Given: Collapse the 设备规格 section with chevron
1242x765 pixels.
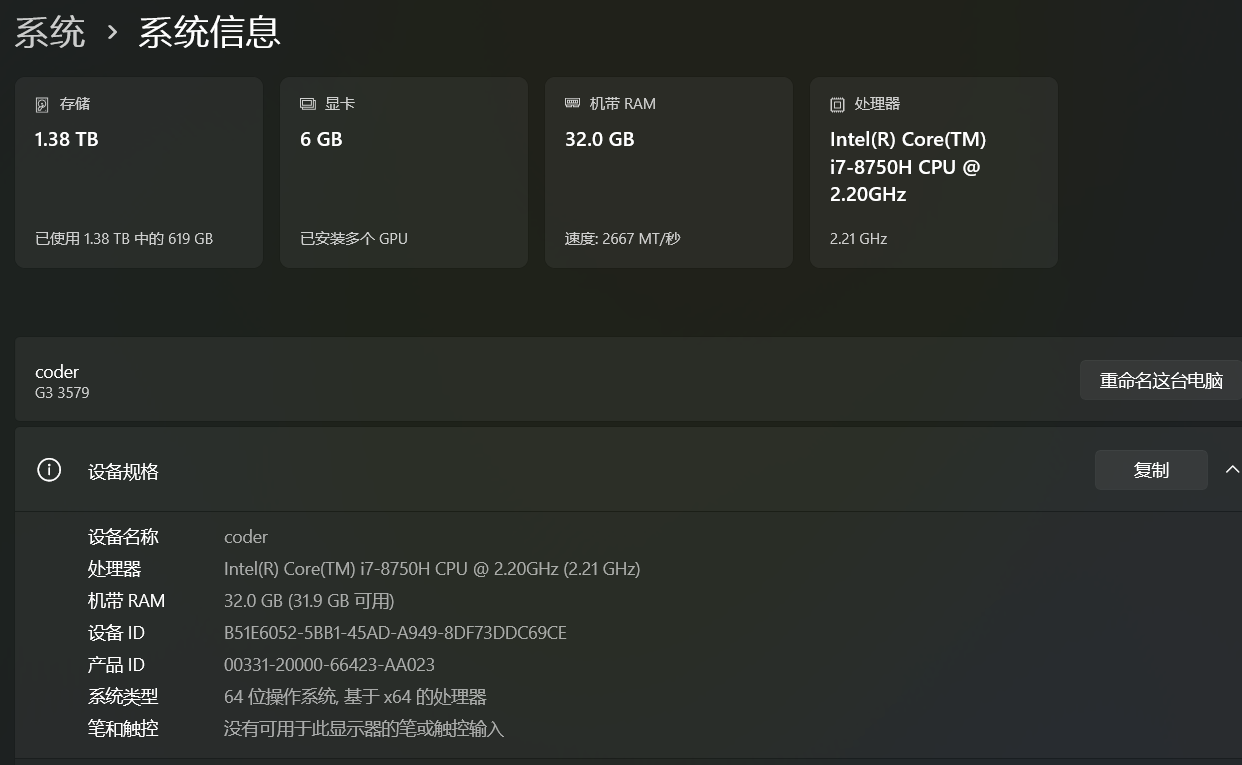Looking at the screenshot, I should 1231,470.
